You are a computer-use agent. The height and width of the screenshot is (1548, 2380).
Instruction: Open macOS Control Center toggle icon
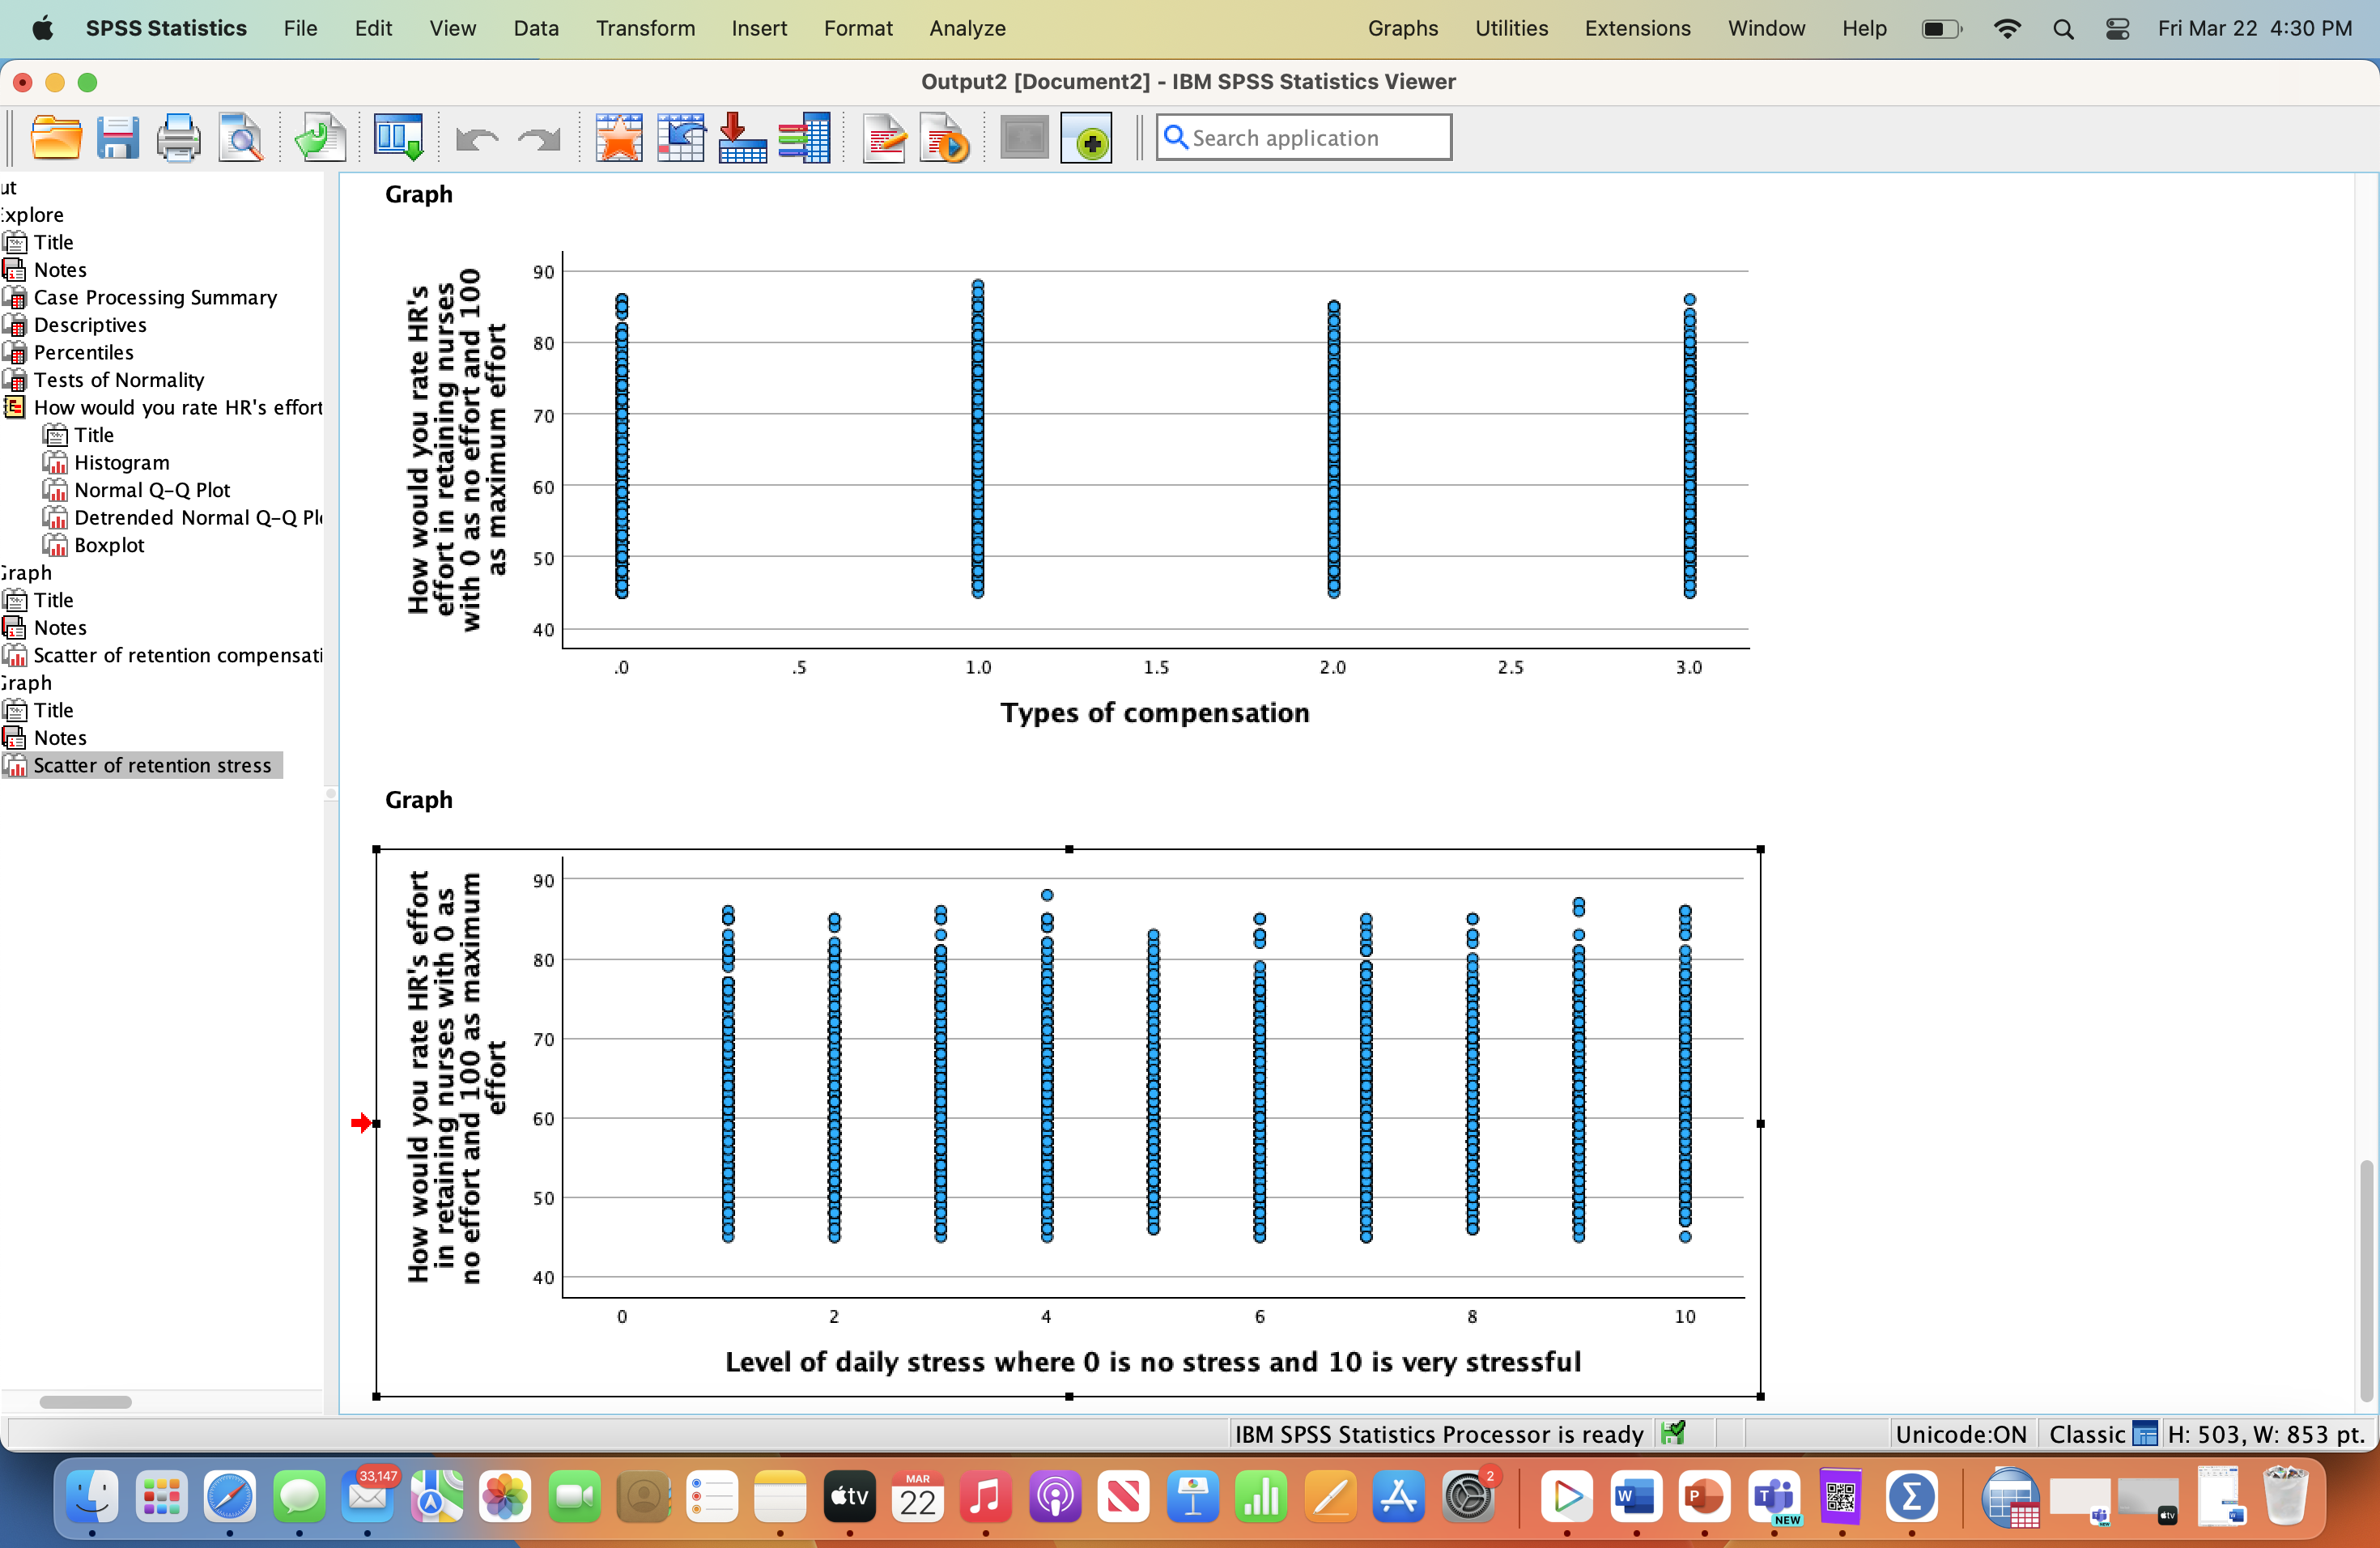[x=2117, y=28]
